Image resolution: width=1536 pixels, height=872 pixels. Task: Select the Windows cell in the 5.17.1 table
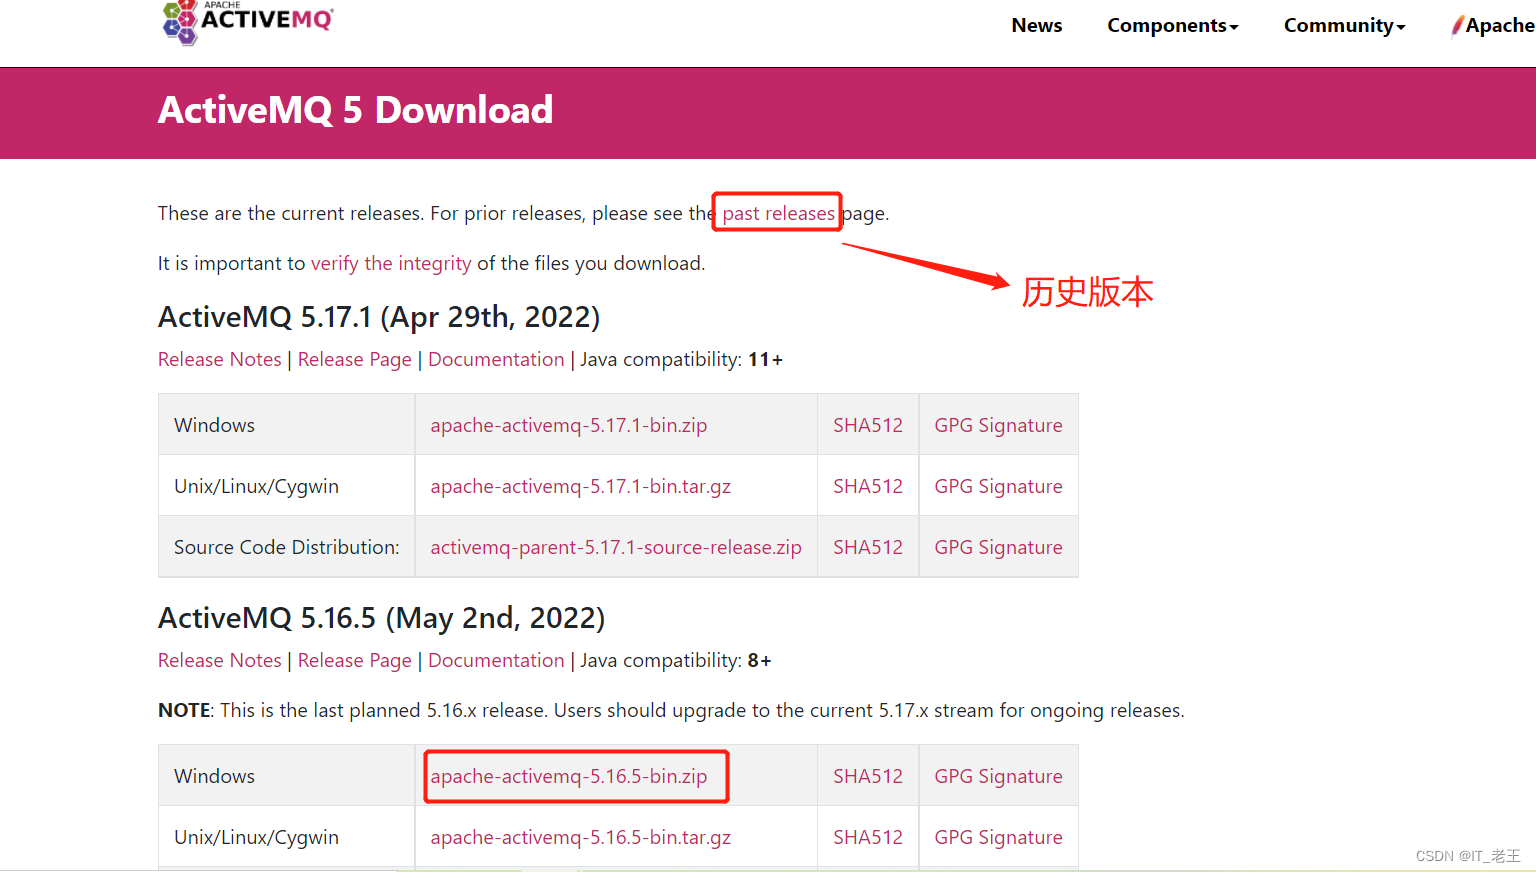pos(287,425)
